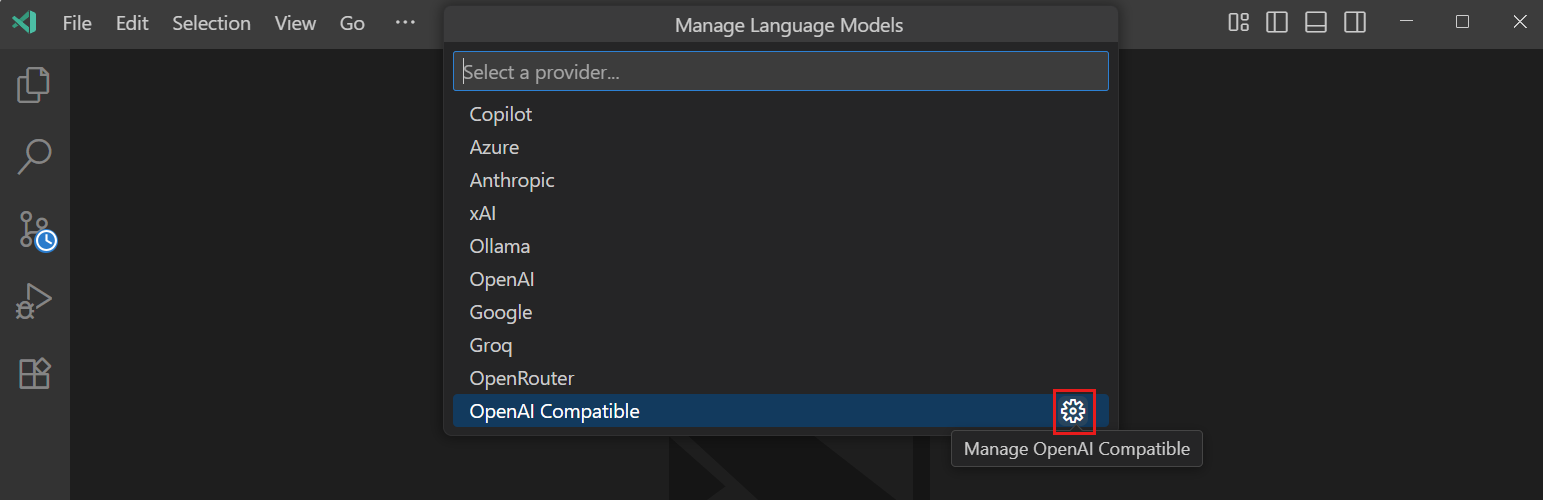Toggle the Primary Side Bar
The height and width of the screenshot is (500, 1543).
[x=1277, y=22]
